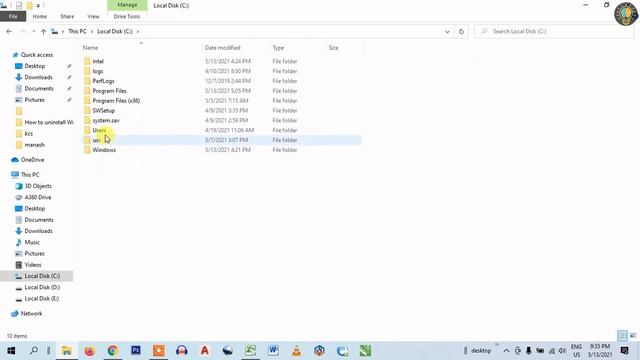Select Local Disk (C:) in sidebar

(42, 276)
